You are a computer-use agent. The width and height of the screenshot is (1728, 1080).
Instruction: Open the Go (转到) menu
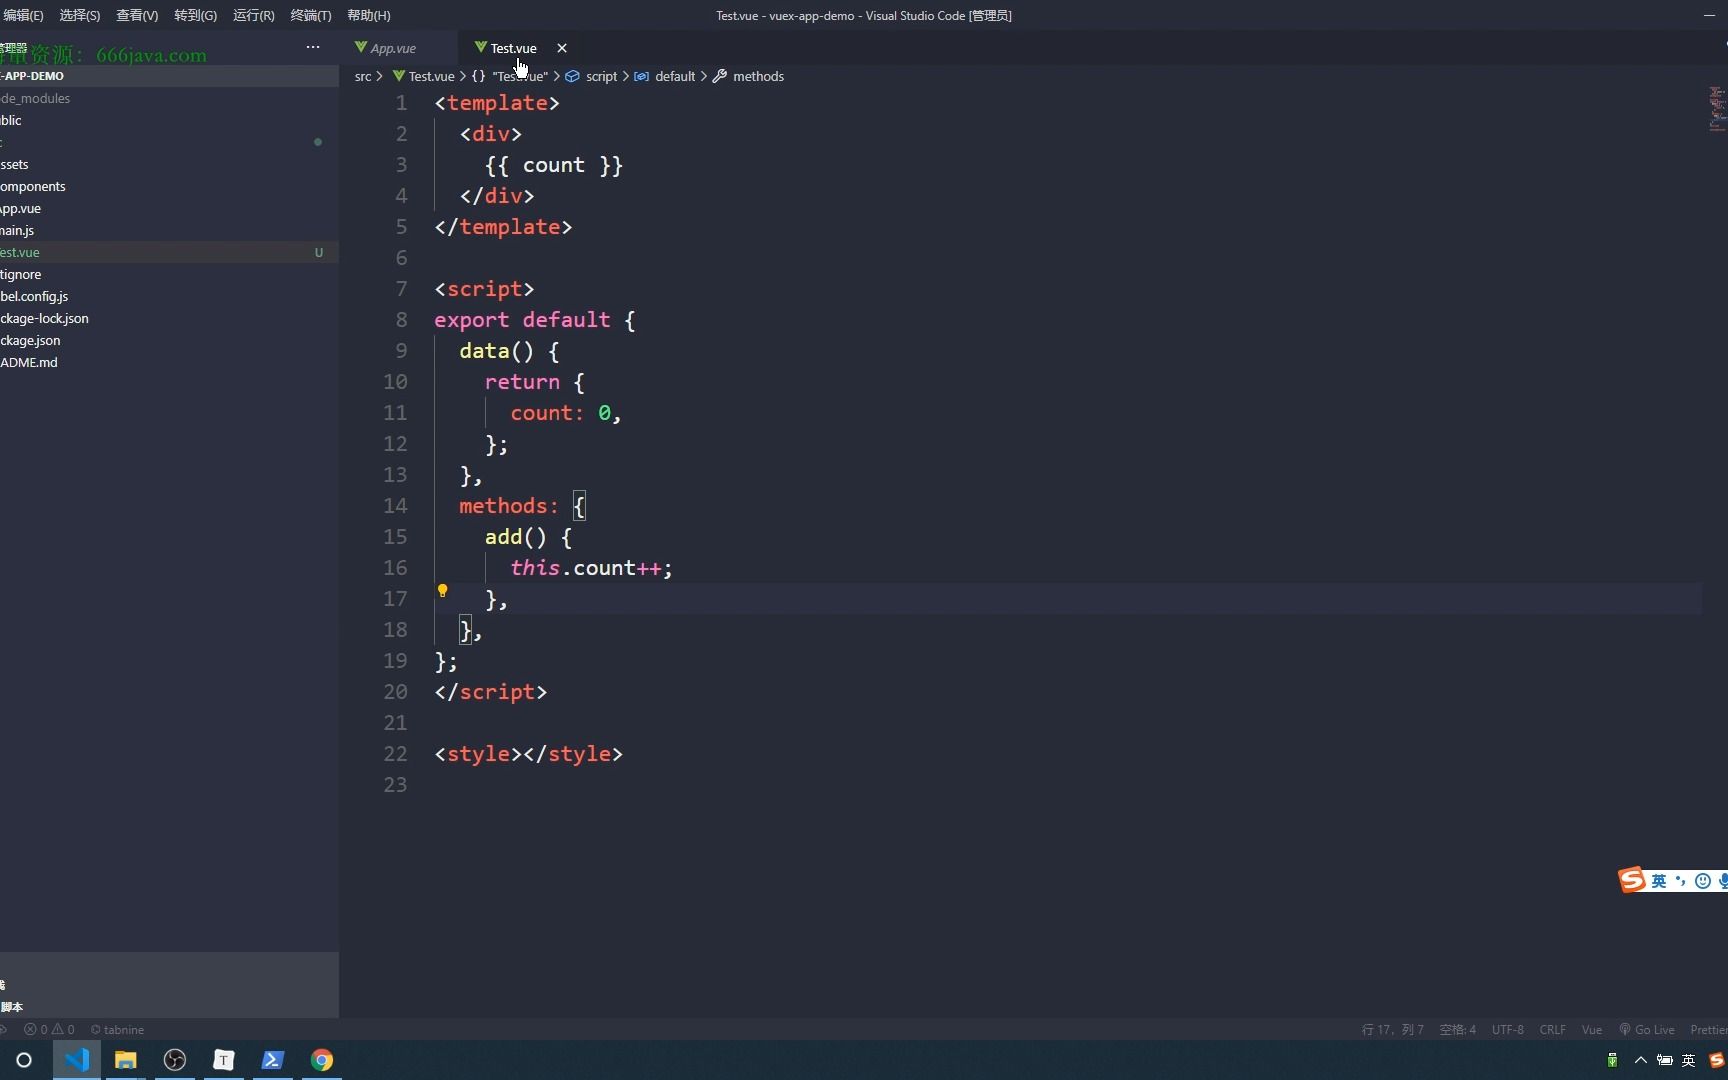point(195,15)
